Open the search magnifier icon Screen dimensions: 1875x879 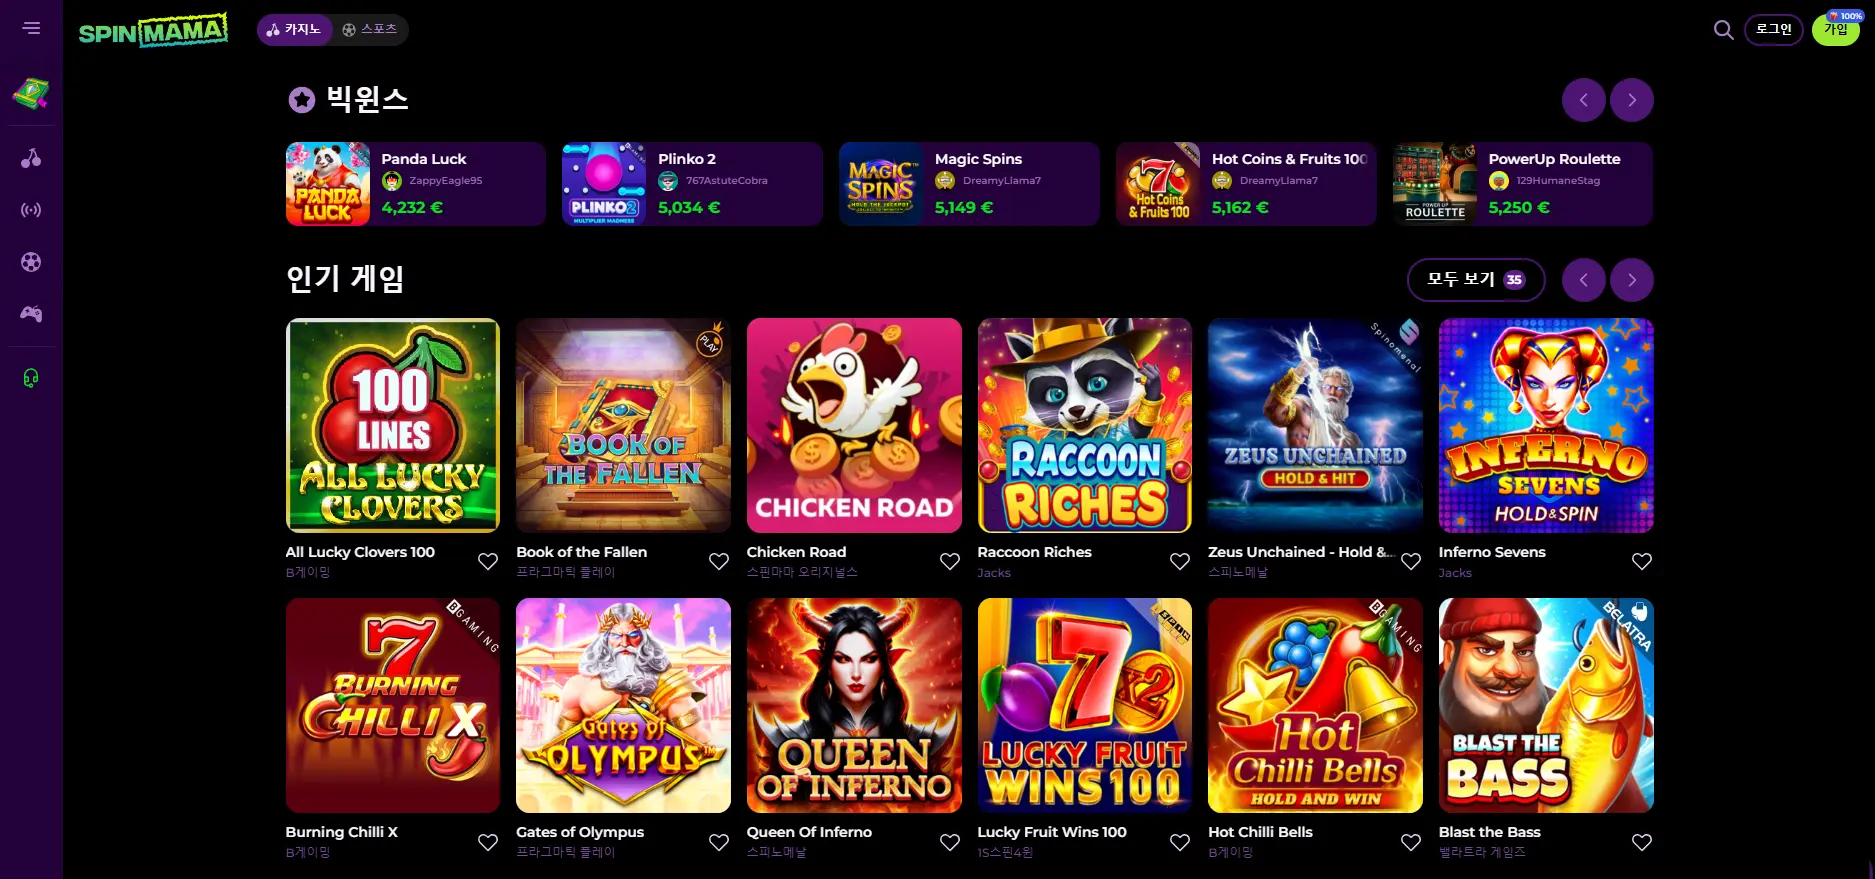[x=1723, y=30]
